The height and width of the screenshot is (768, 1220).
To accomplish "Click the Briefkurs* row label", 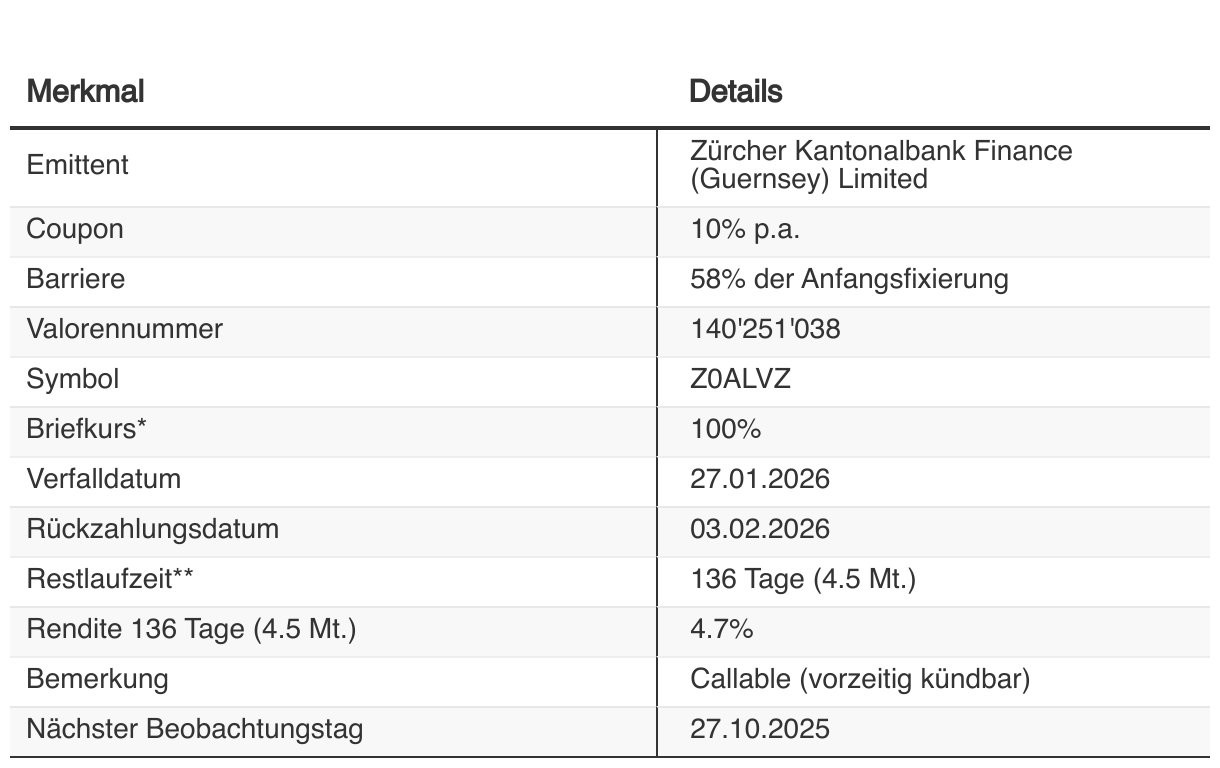I will [x=87, y=429].
